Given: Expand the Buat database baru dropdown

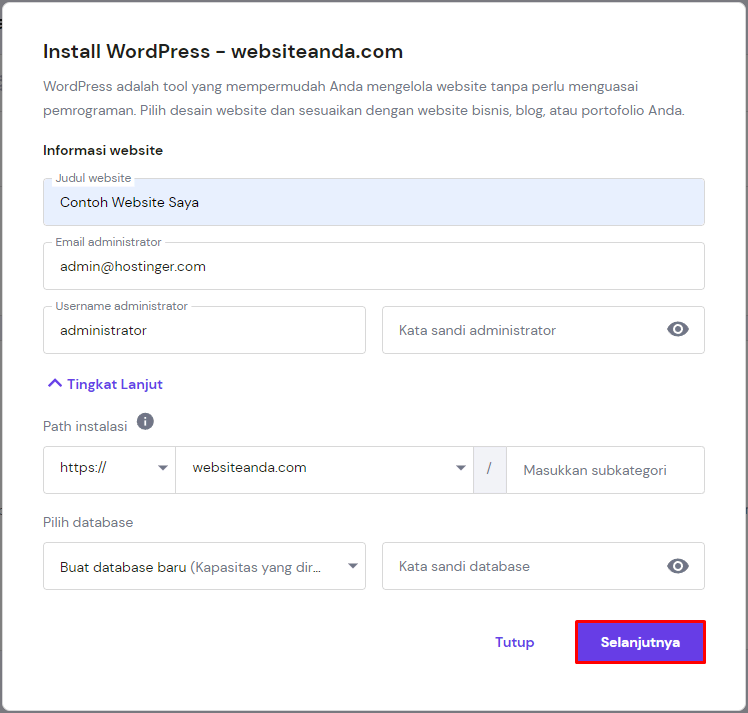Looking at the screenshot, I should [x=204, y=566].
